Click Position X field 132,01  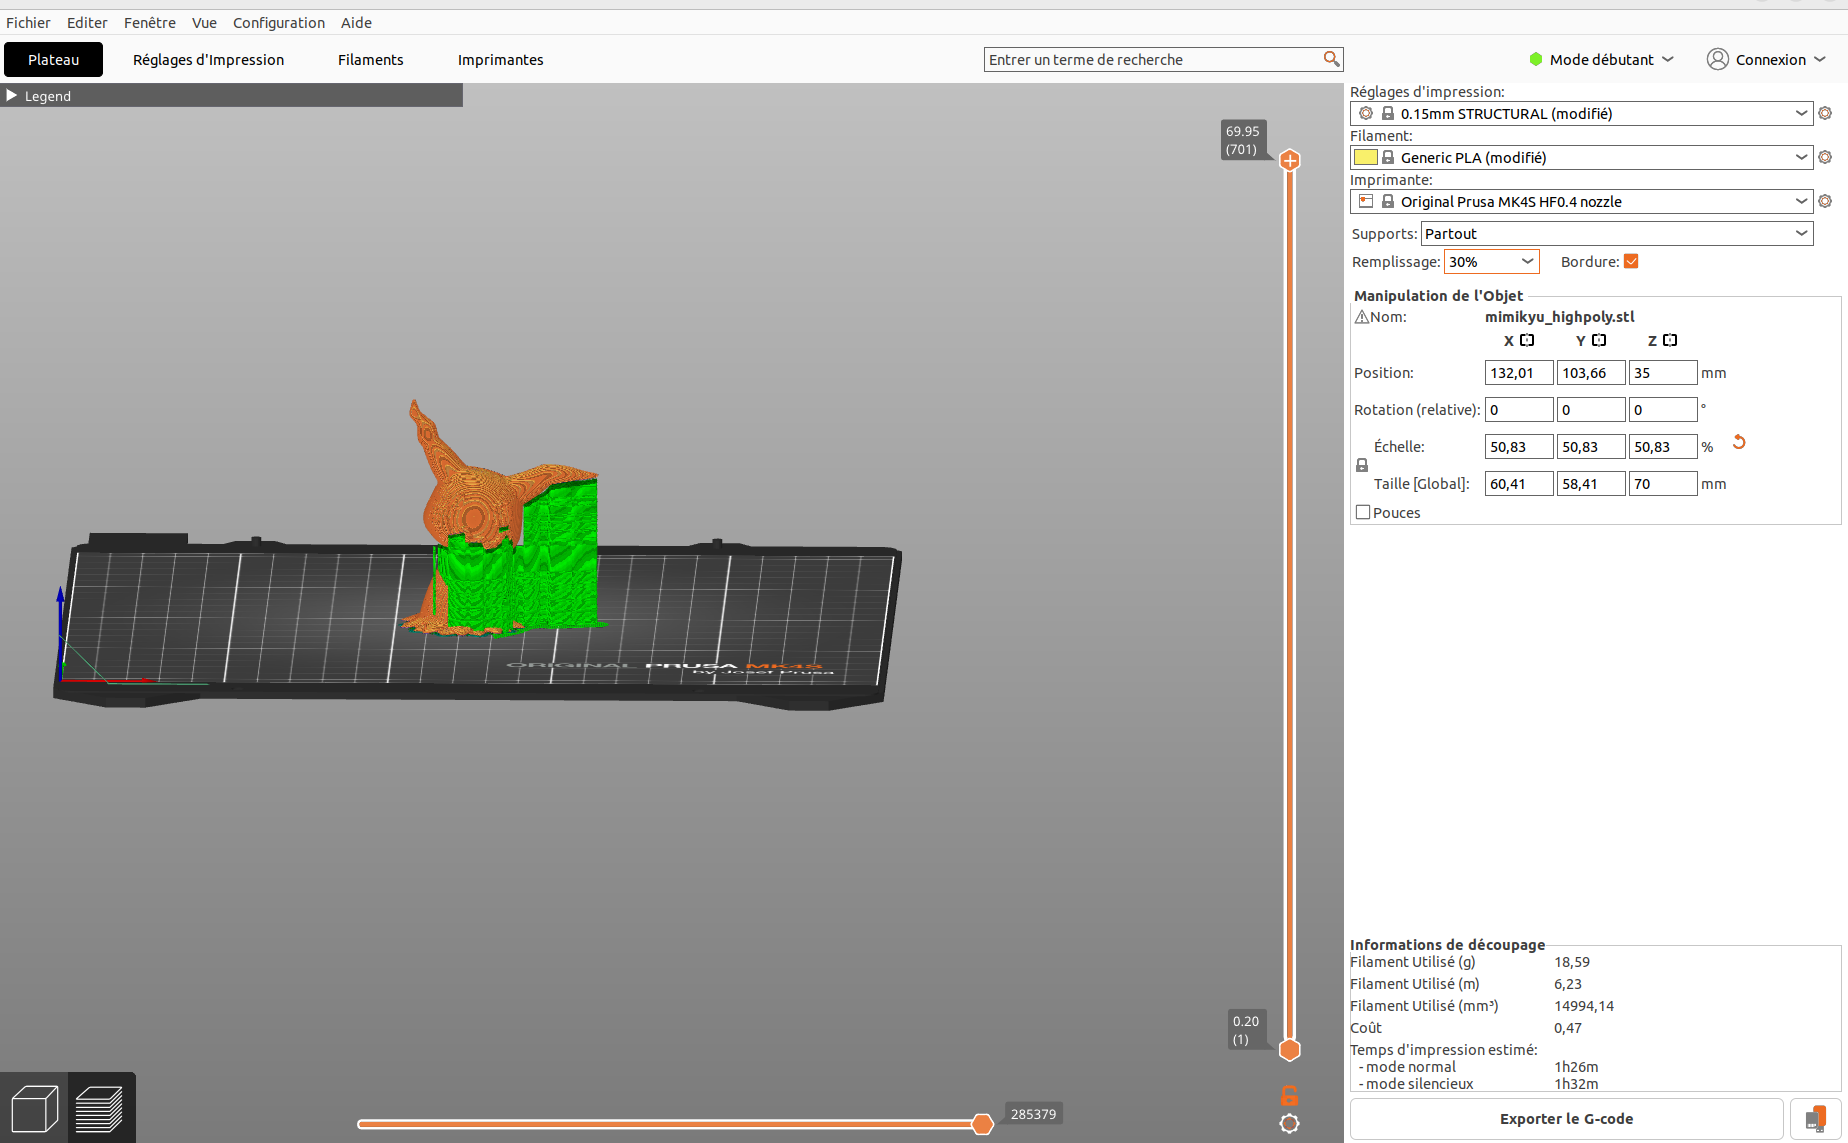click(x=1518, y=372)
